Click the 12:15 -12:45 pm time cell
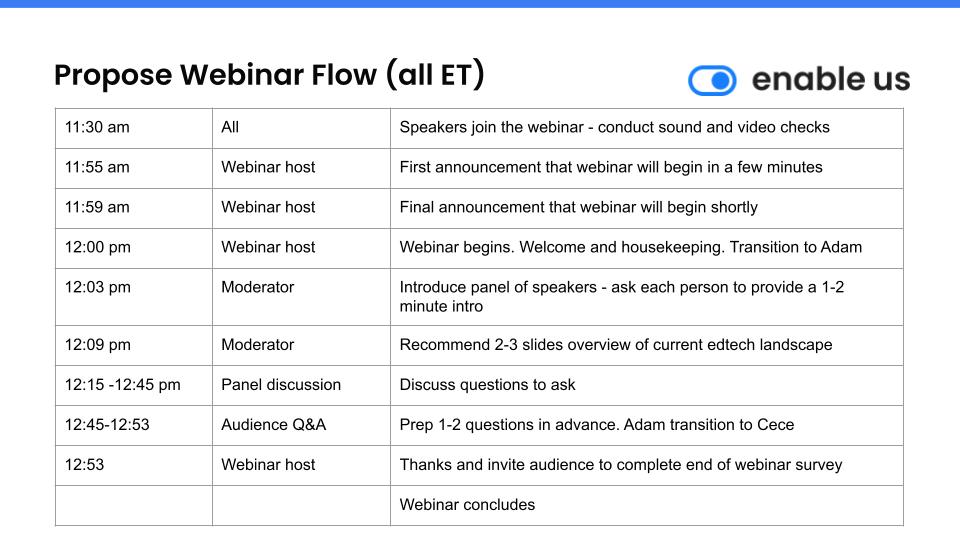 coord(133,385)
